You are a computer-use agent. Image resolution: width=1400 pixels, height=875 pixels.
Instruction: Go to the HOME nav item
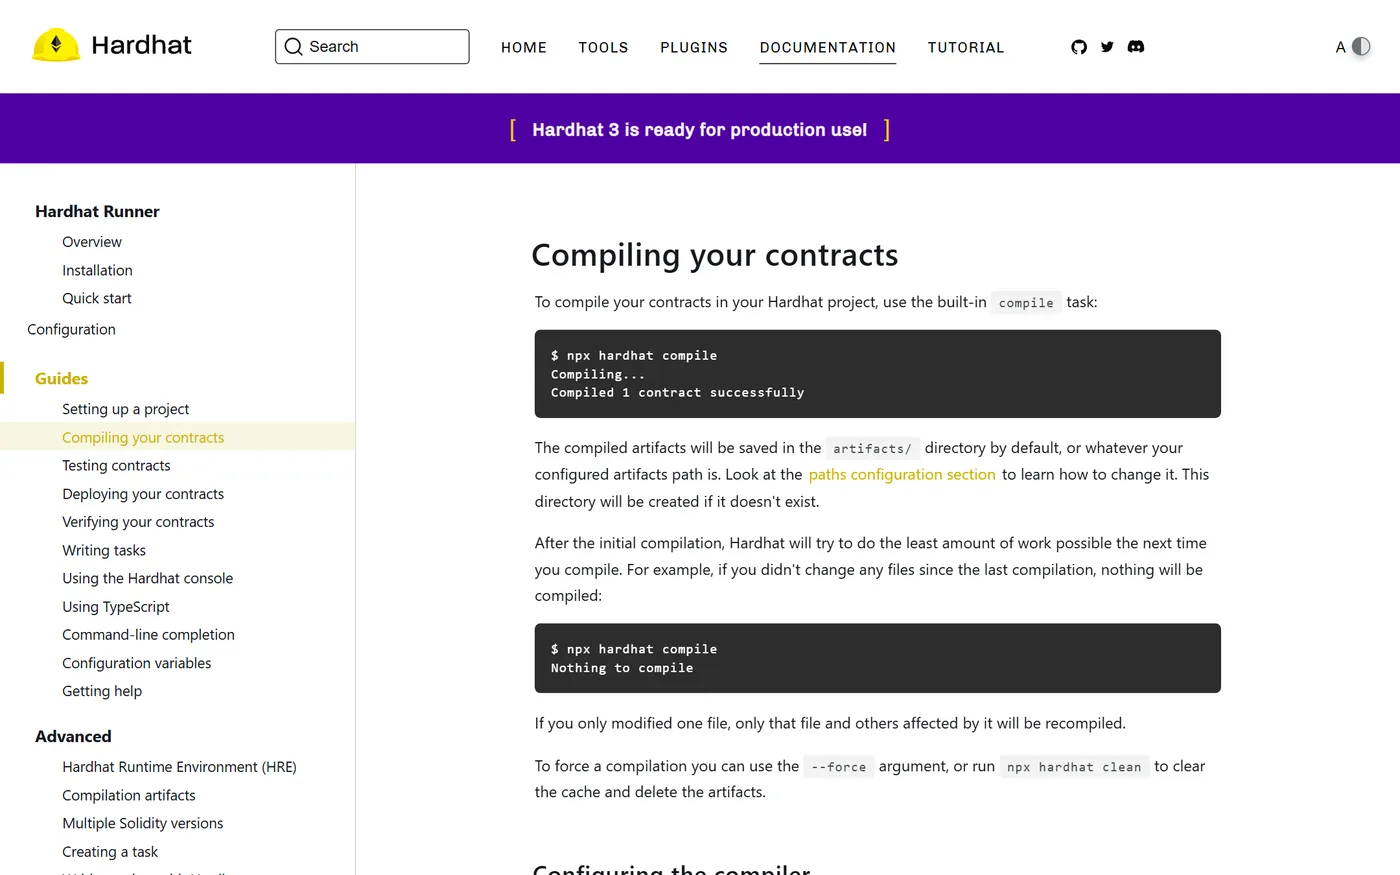[x=524, y=48]
